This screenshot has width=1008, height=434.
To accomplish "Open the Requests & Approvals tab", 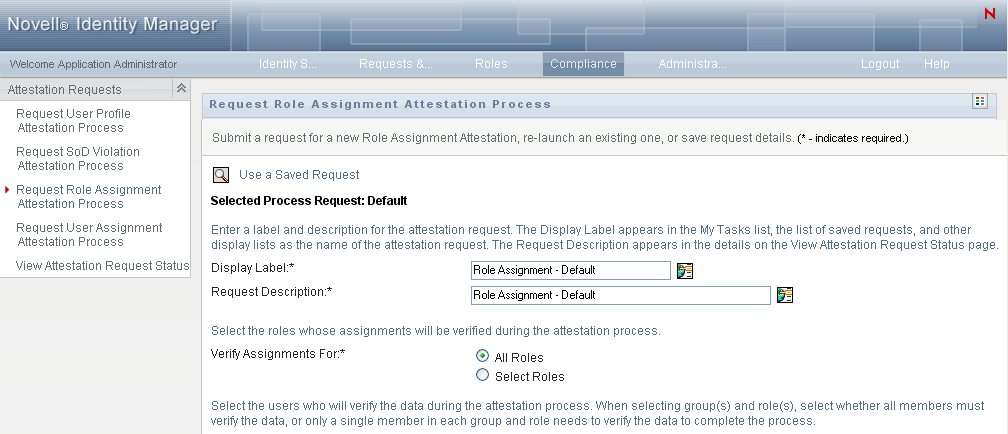I will [x=396, y=64].
